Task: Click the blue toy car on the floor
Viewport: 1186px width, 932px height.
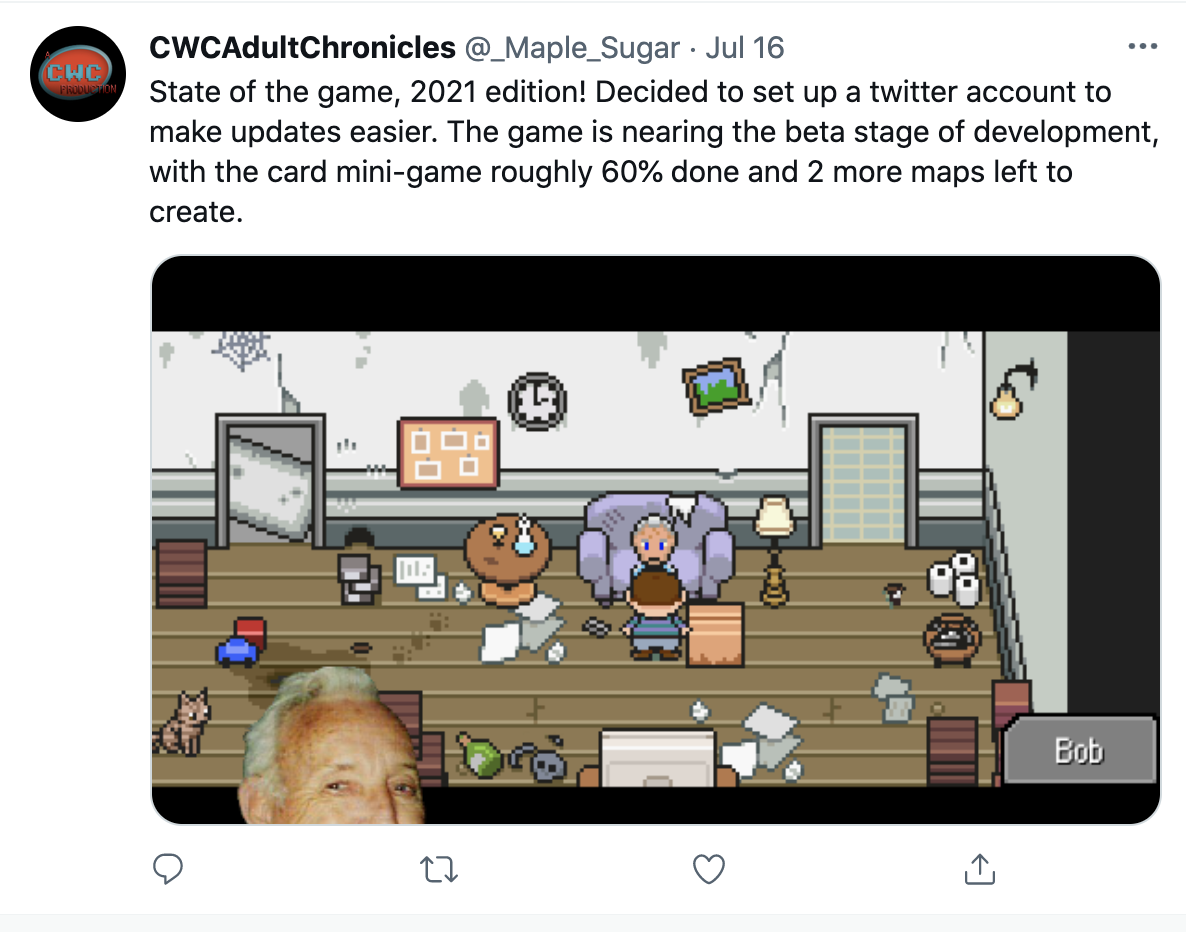Action: (x=237, y=651)
